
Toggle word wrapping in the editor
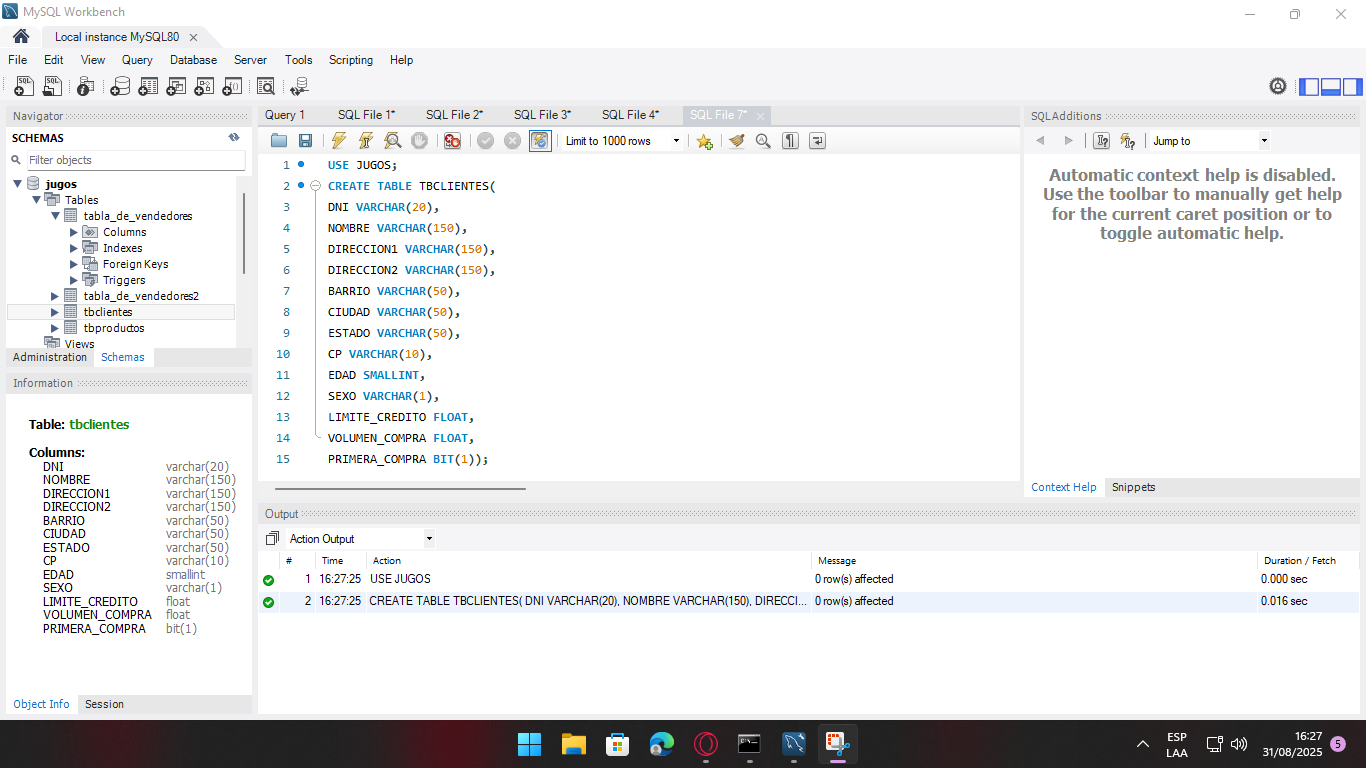pos(817,141)
